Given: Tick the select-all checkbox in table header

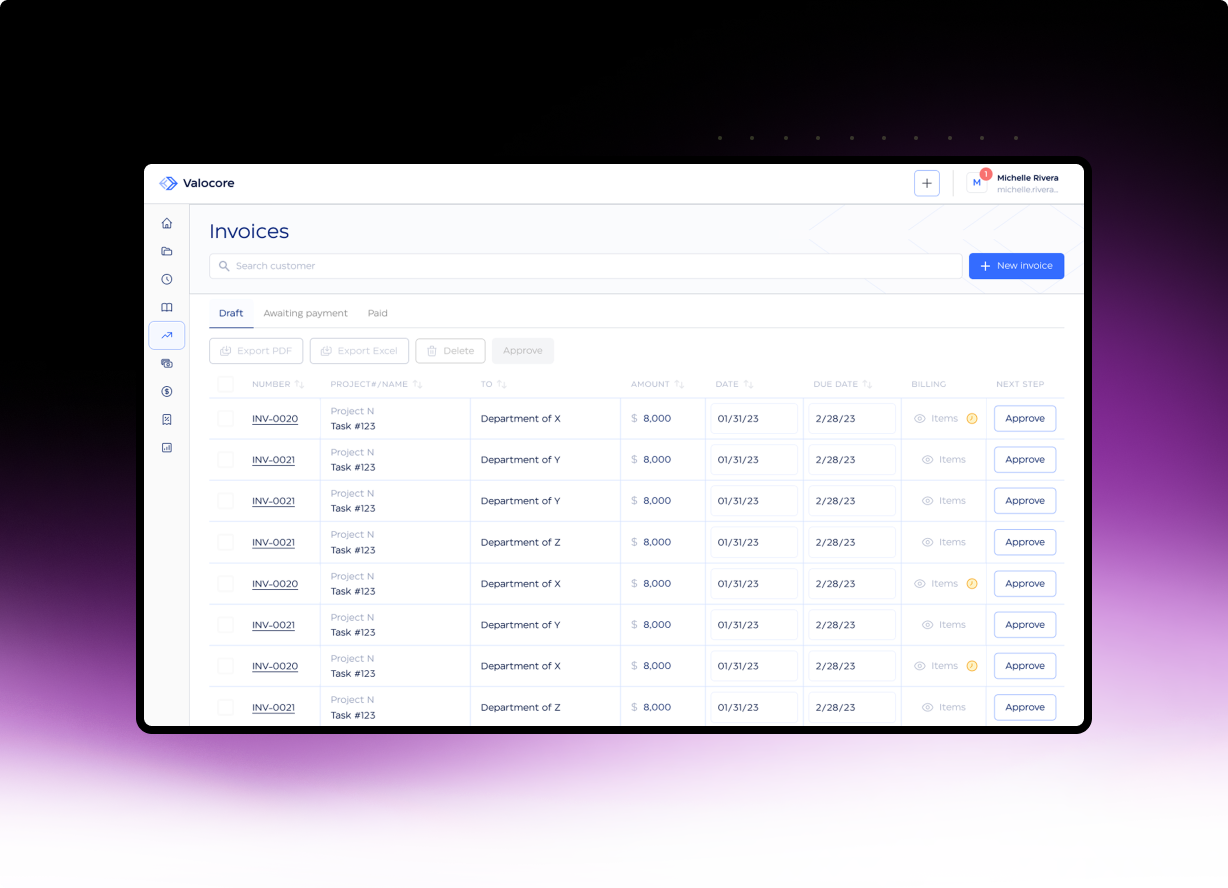Looking at the screenshot, I should click(x=225, y=384).
